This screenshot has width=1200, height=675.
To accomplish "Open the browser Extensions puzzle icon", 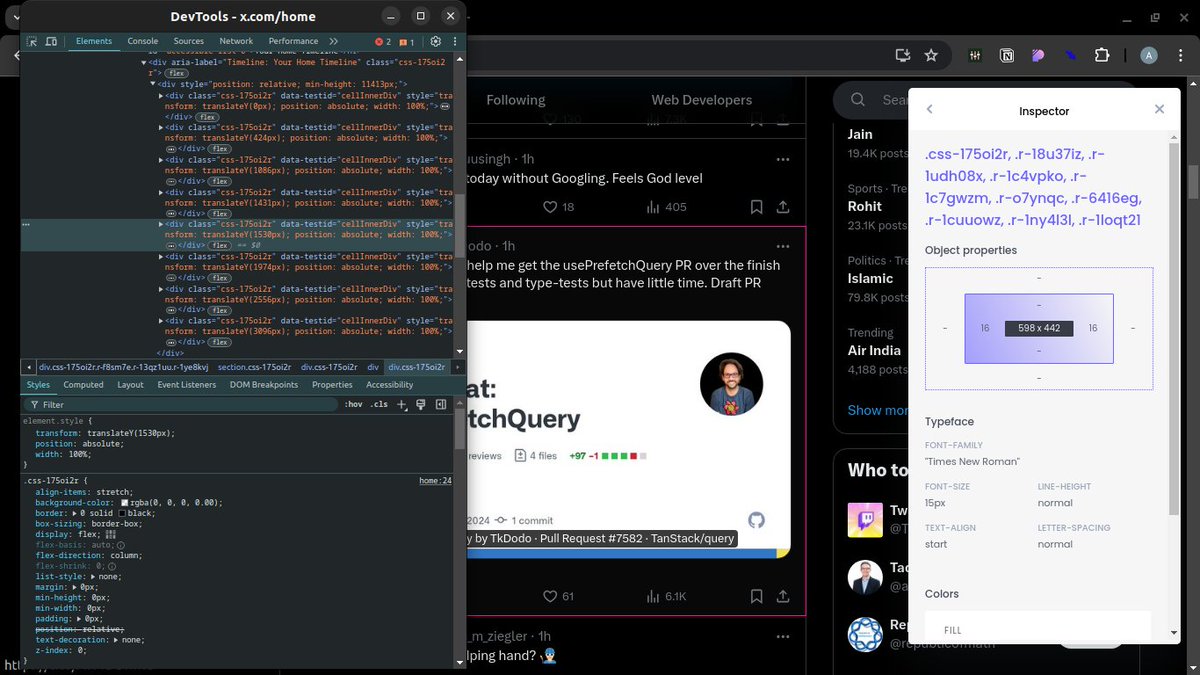I will tap(1101, 55).
